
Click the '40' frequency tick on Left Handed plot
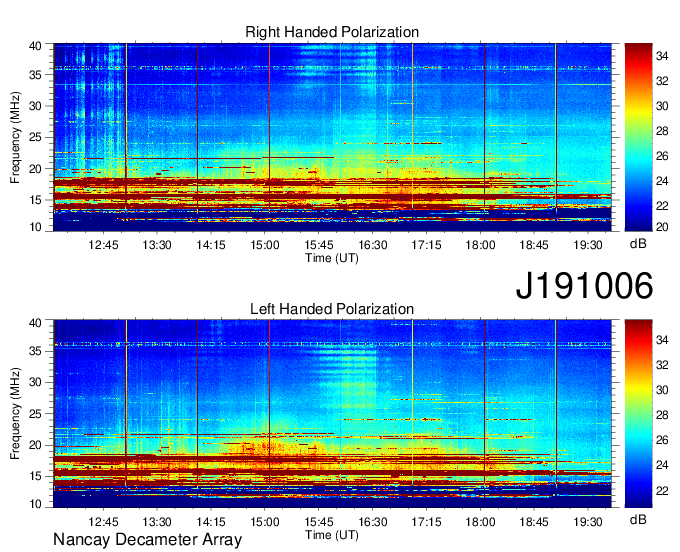[35, 322]
